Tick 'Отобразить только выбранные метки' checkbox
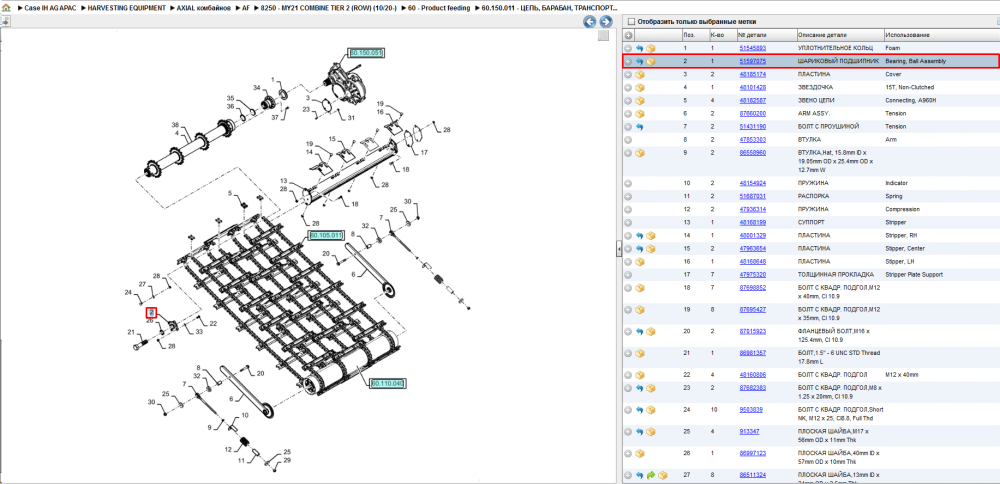 (x=630, y=21)
